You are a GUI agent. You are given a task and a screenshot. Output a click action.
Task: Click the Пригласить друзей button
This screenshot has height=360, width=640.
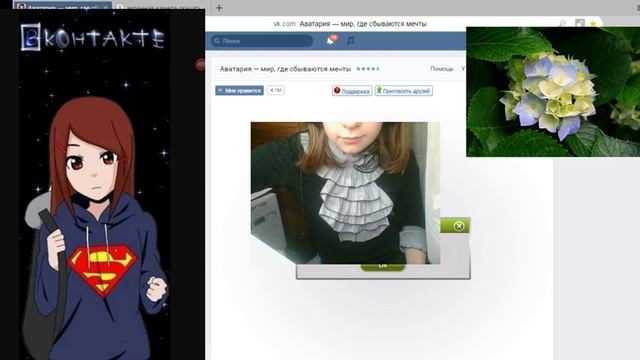(x=404, y=91)
